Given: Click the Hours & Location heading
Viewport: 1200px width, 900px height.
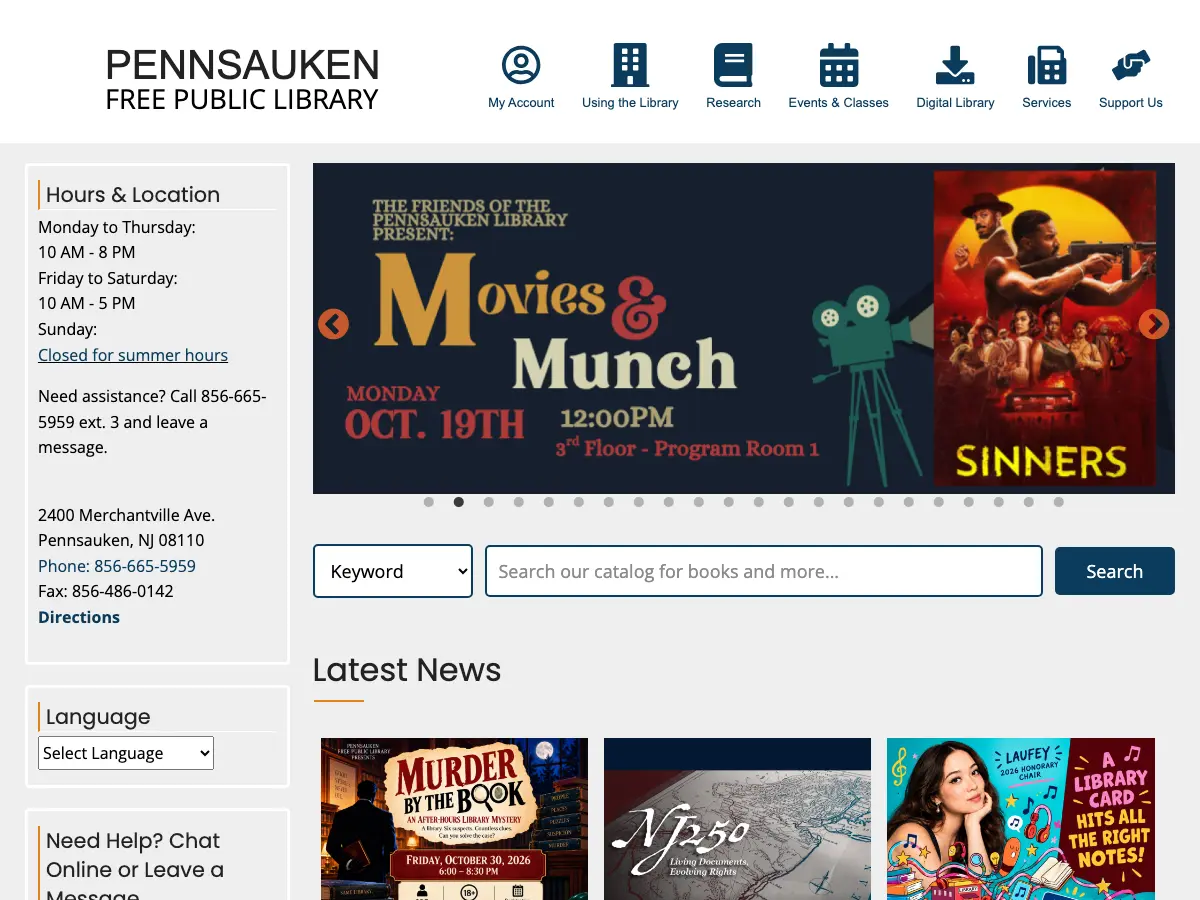Looking at the screenshot, I should pos(133,195).
